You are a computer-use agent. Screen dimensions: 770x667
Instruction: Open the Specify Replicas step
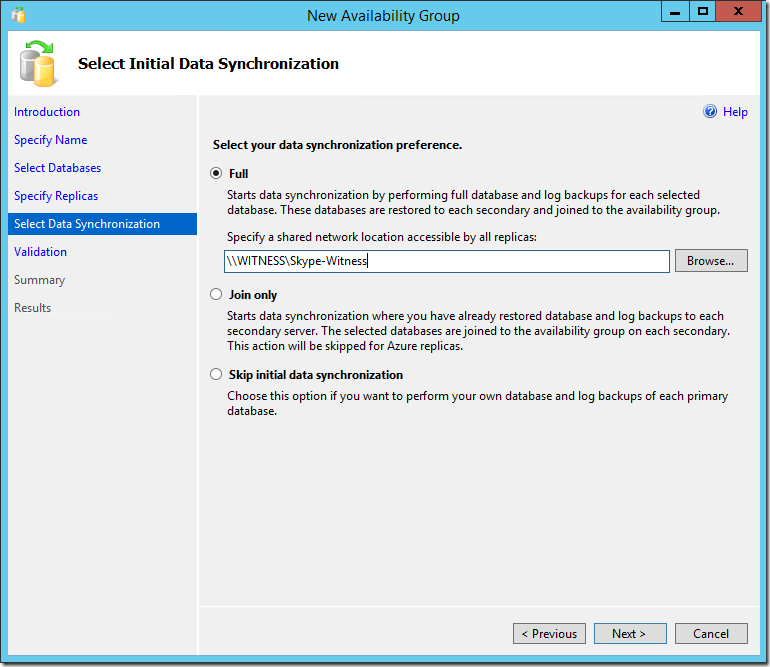tap(56, 196)
